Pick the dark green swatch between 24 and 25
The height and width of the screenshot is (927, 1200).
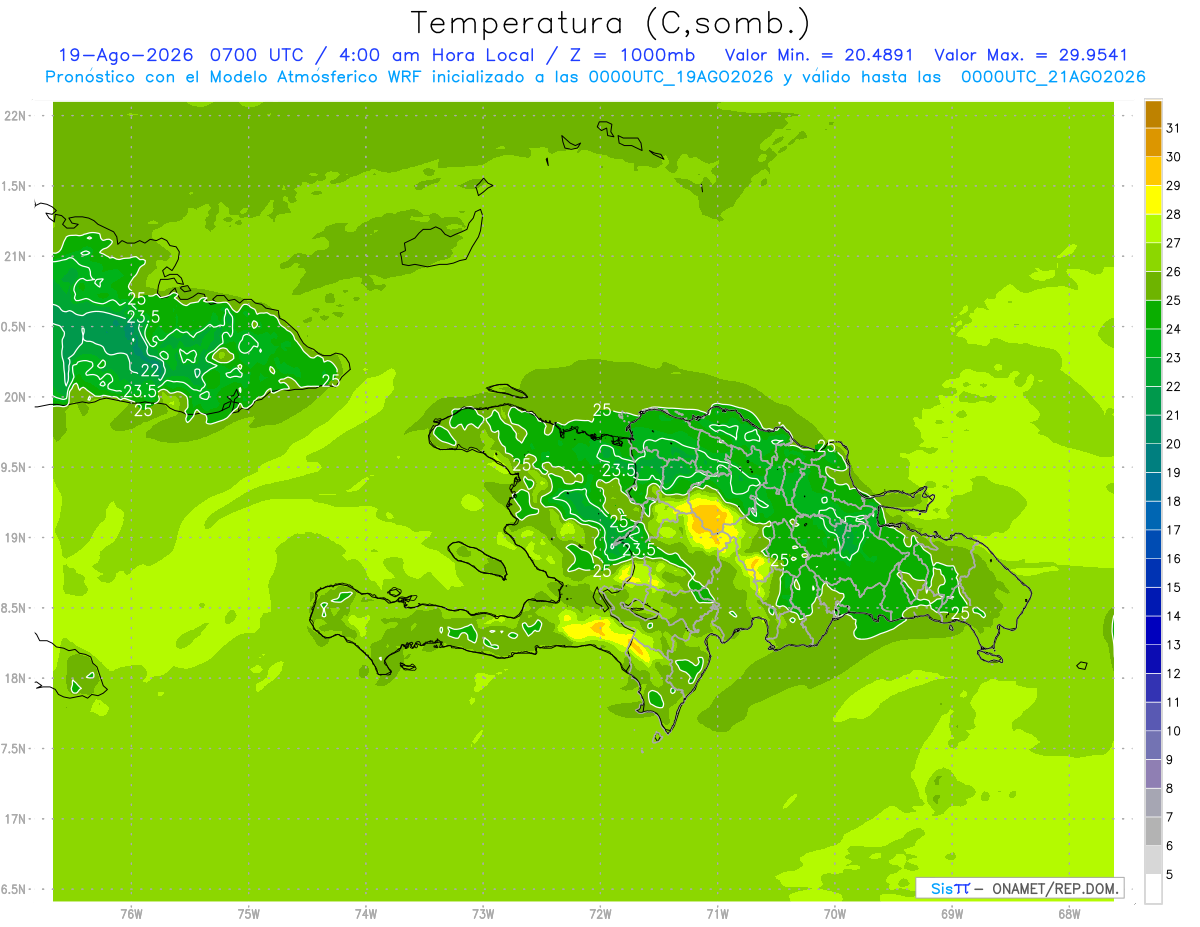coord(1153,315)
